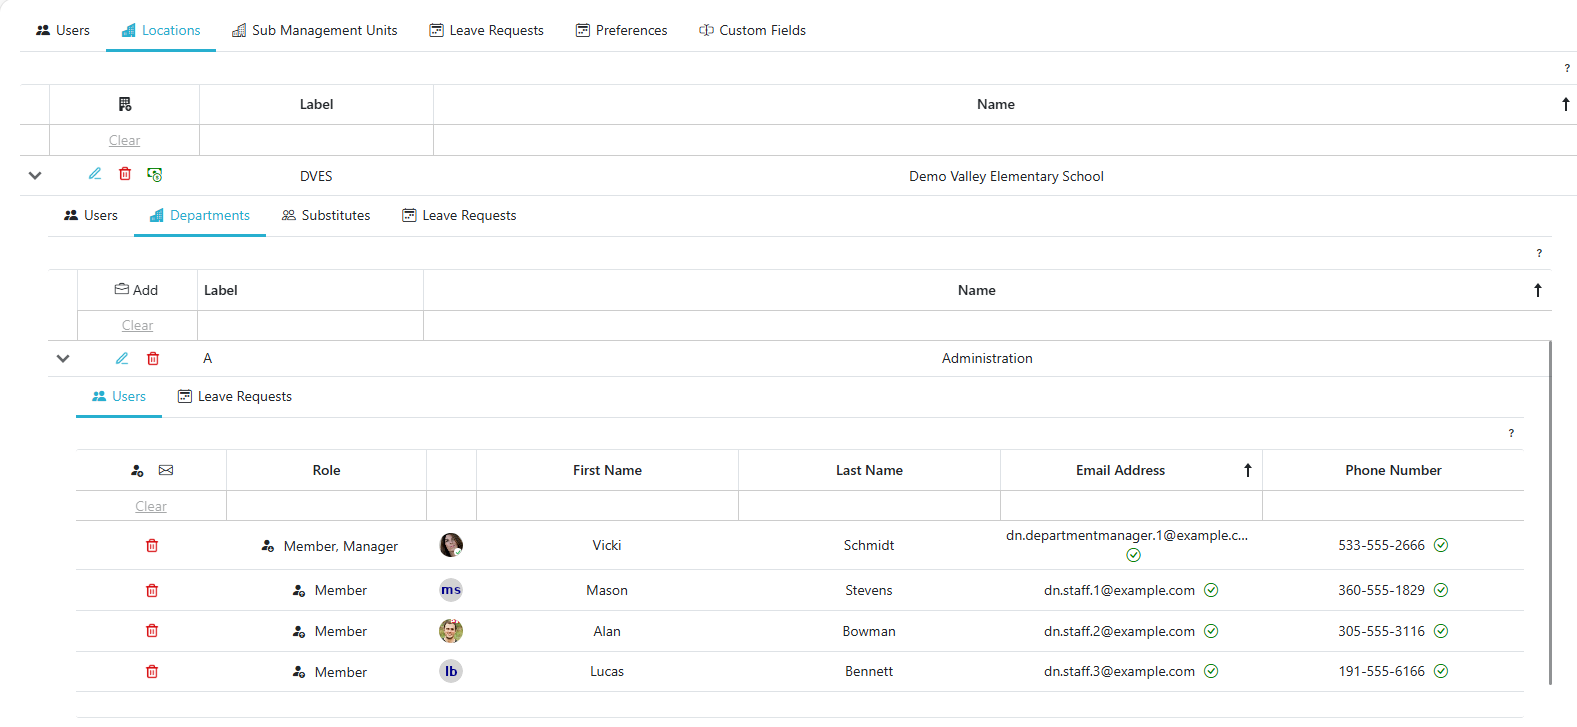Delete the DVES location trash icon
Viewport: 1577px width, 727px height.
coord(125,174)
